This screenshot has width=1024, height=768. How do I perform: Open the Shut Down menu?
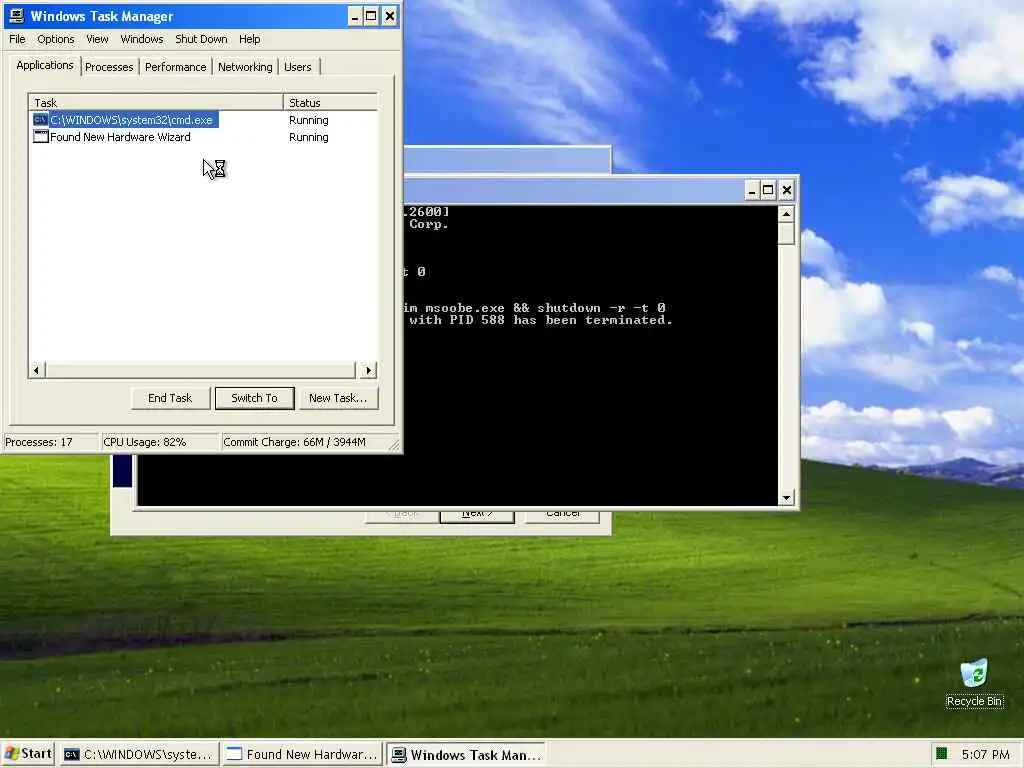coord(201,39)
